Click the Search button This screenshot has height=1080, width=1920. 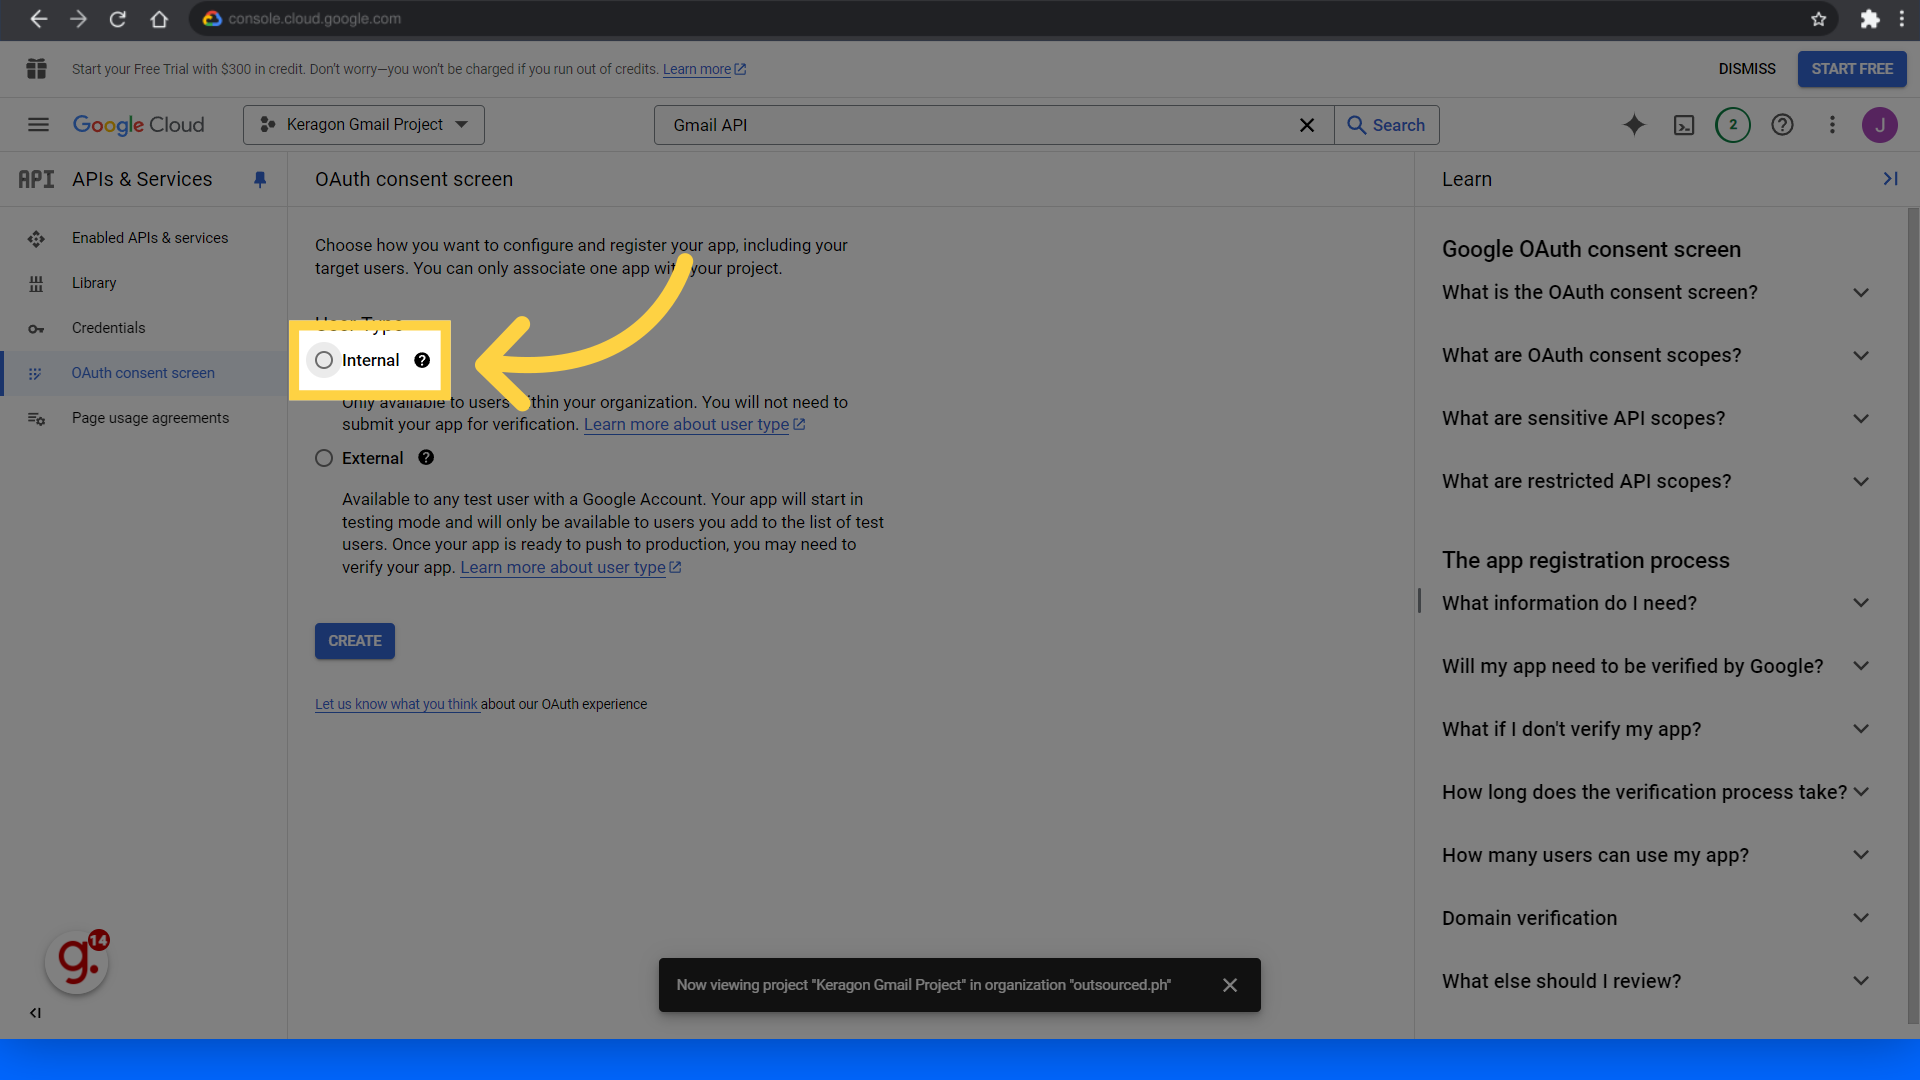tap(1387, 125)
